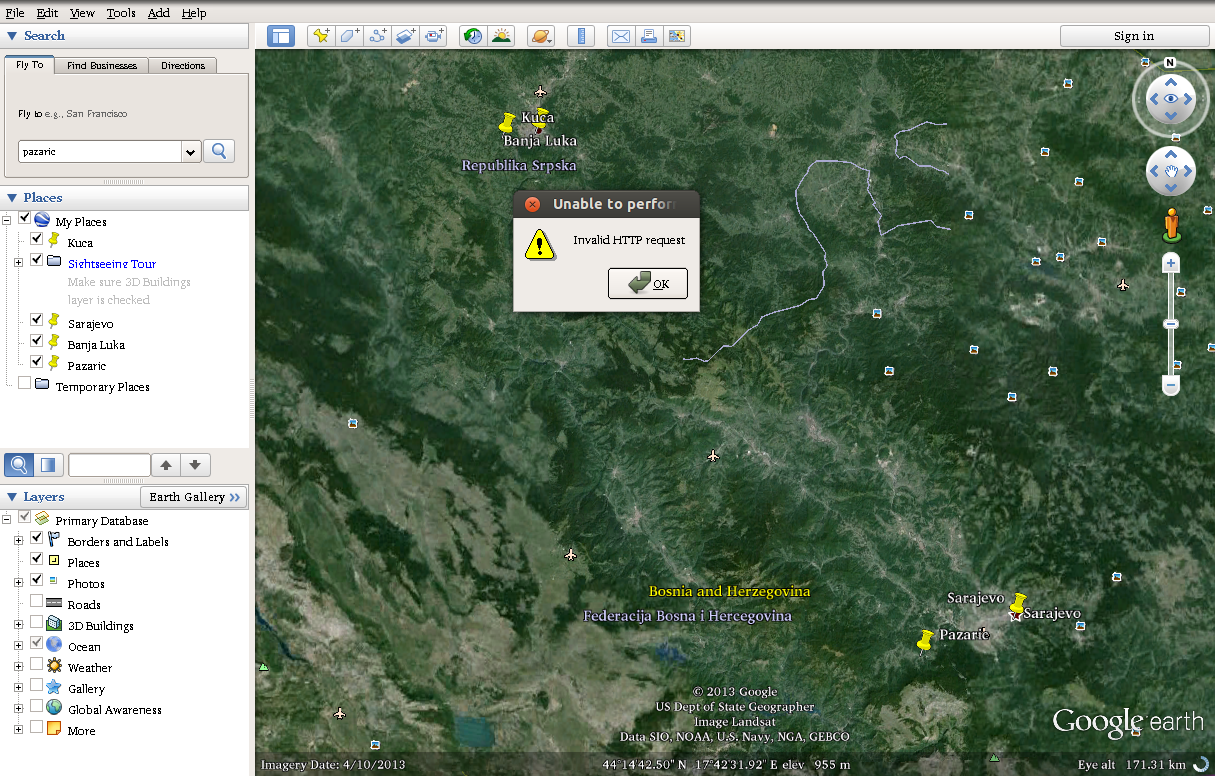Open the Help menu
The image size is (1215, 776).
click(194, 13)
